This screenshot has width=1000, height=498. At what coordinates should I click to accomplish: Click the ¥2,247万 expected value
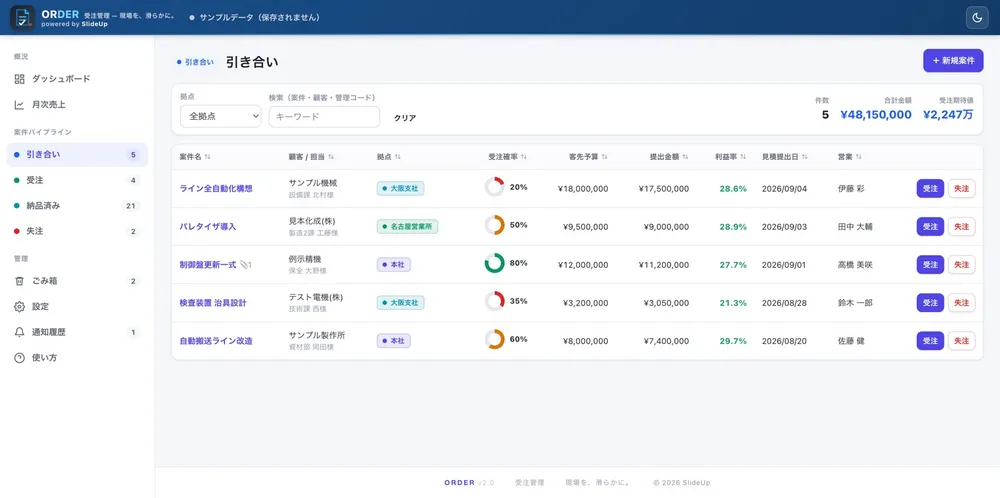tap(948, 115)
